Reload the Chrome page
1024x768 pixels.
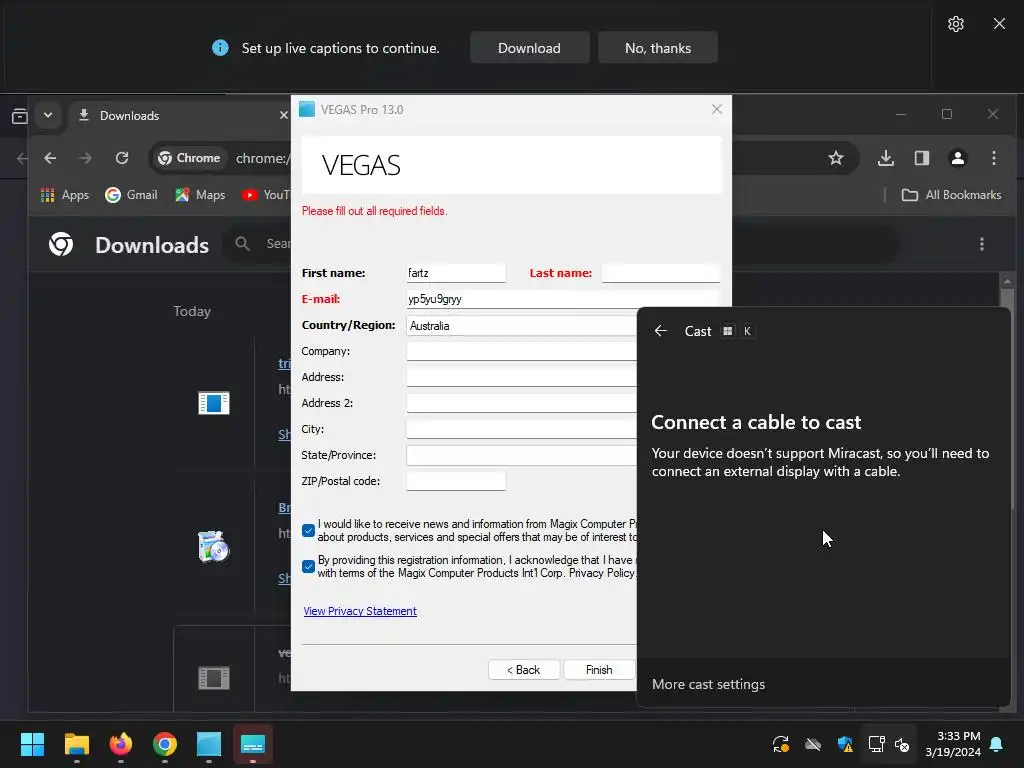[121, 158]
